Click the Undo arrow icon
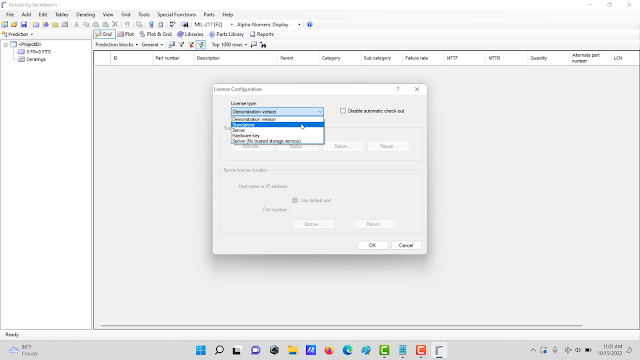Image resolution: width=640 pixels, height=360 pixels. [127, 24]
